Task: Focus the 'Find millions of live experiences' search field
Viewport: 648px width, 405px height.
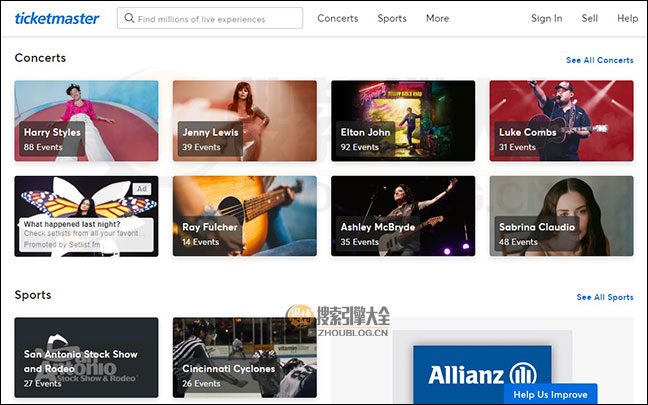Action: pyautogui.click(x=210, y=18)
